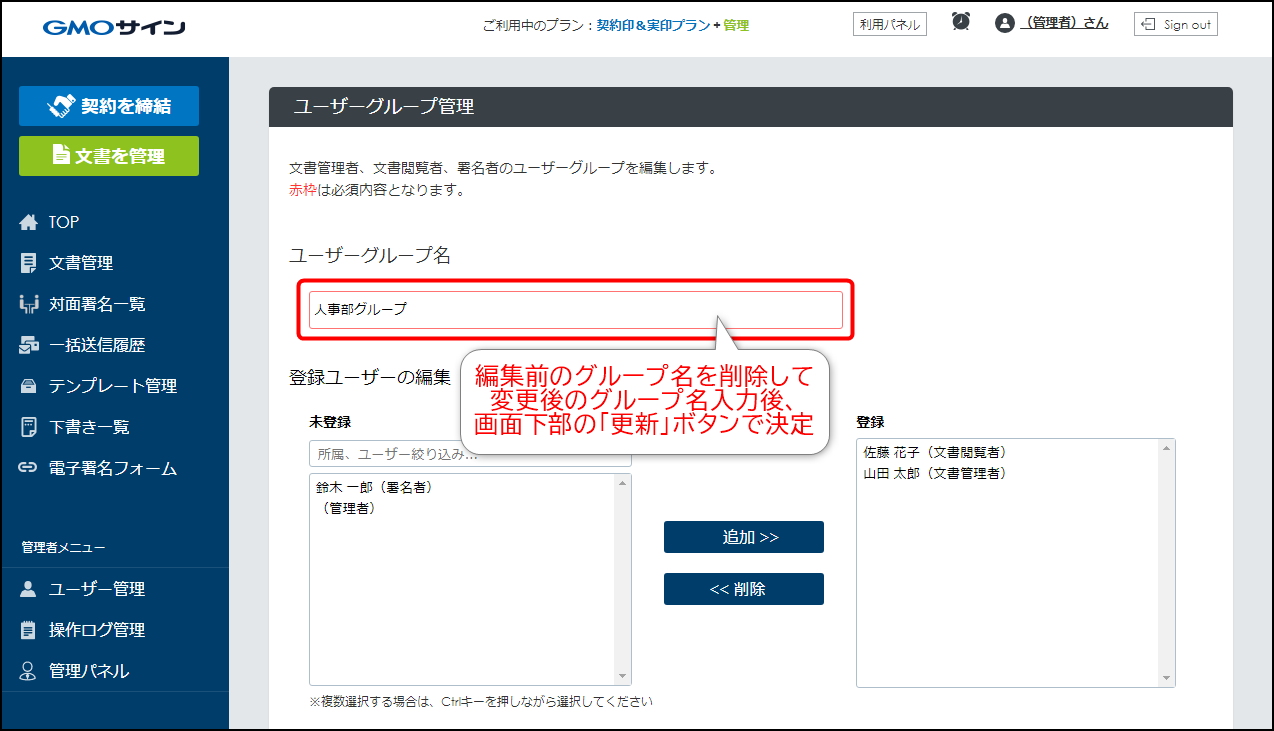Click the Sign out button
The height and width of the screenshot is (731, 1274).
[x=1175, y=24]
